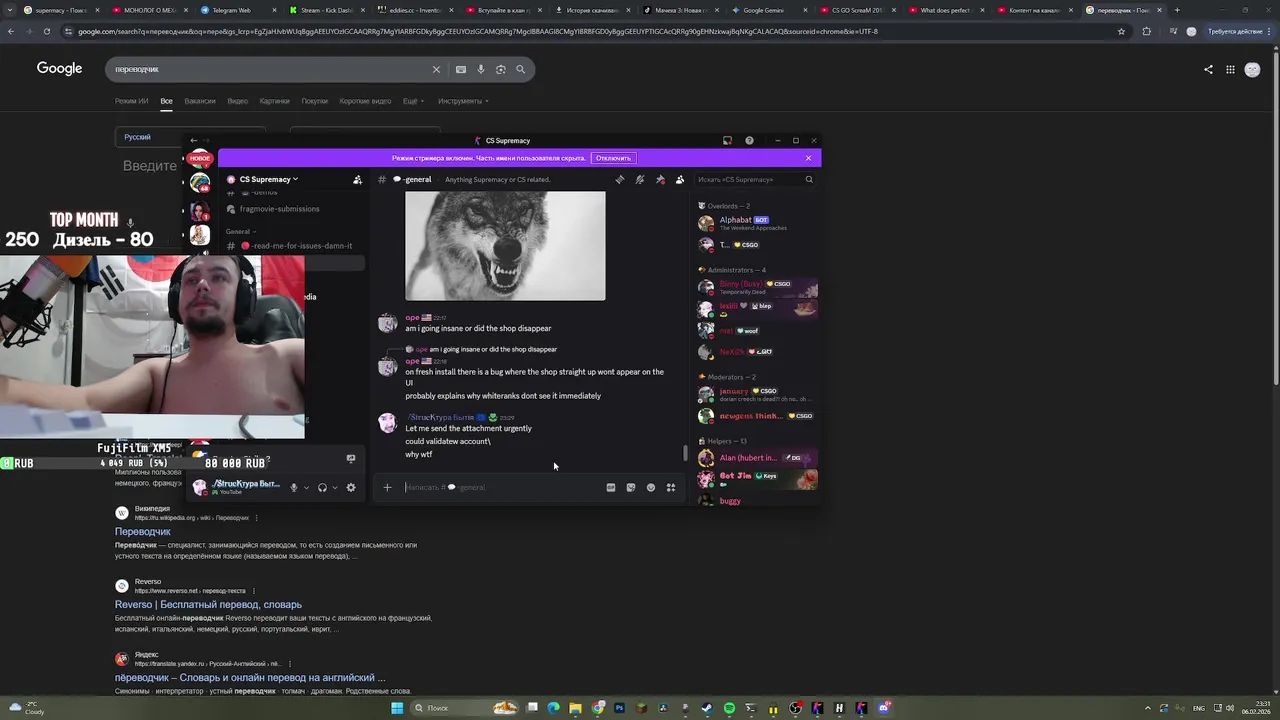Open Reverso free translation result link

pyautogui.click(x=208, y=605)
